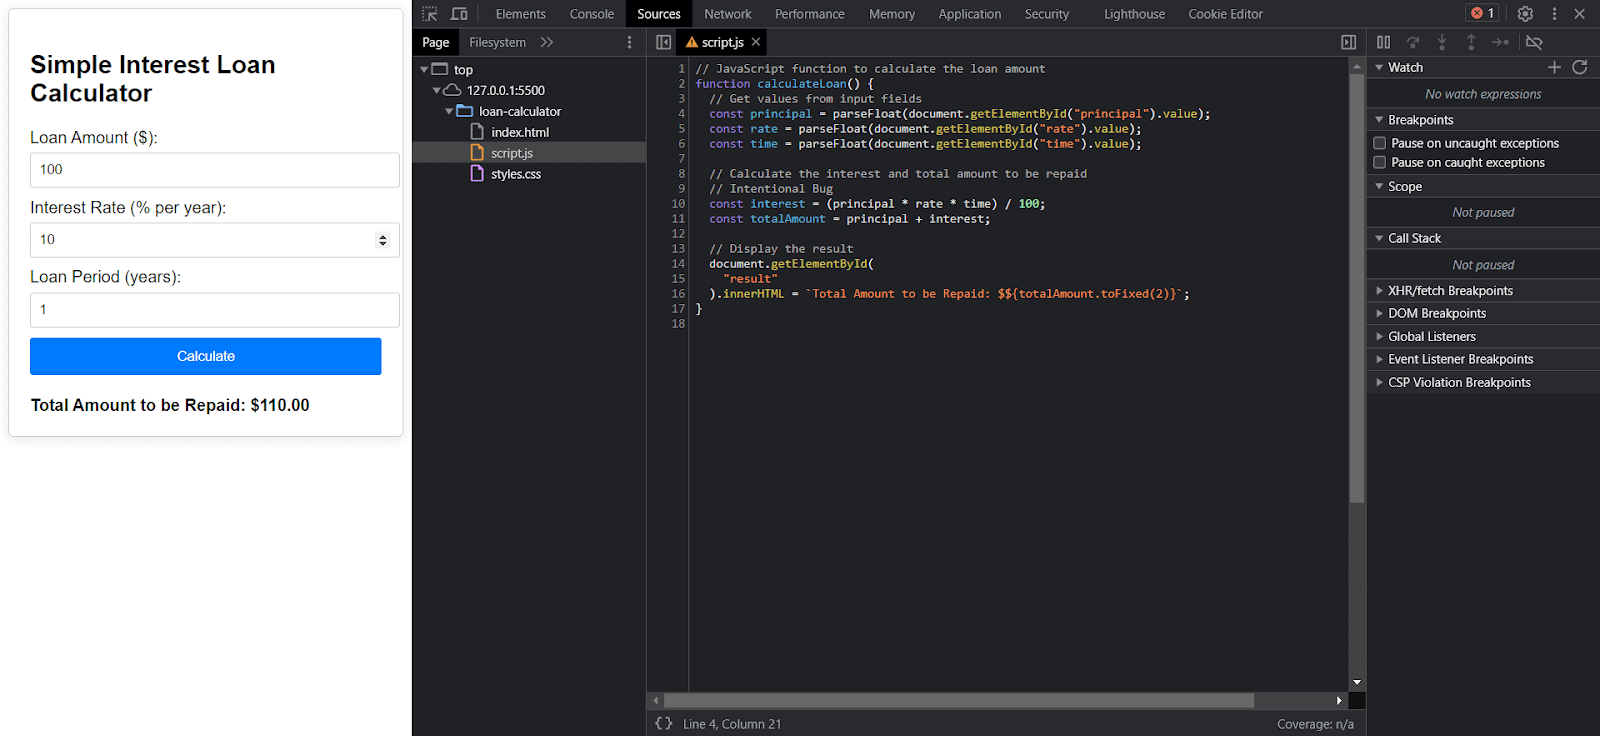Select the Filesystem navigator tab

coord(498,42)
